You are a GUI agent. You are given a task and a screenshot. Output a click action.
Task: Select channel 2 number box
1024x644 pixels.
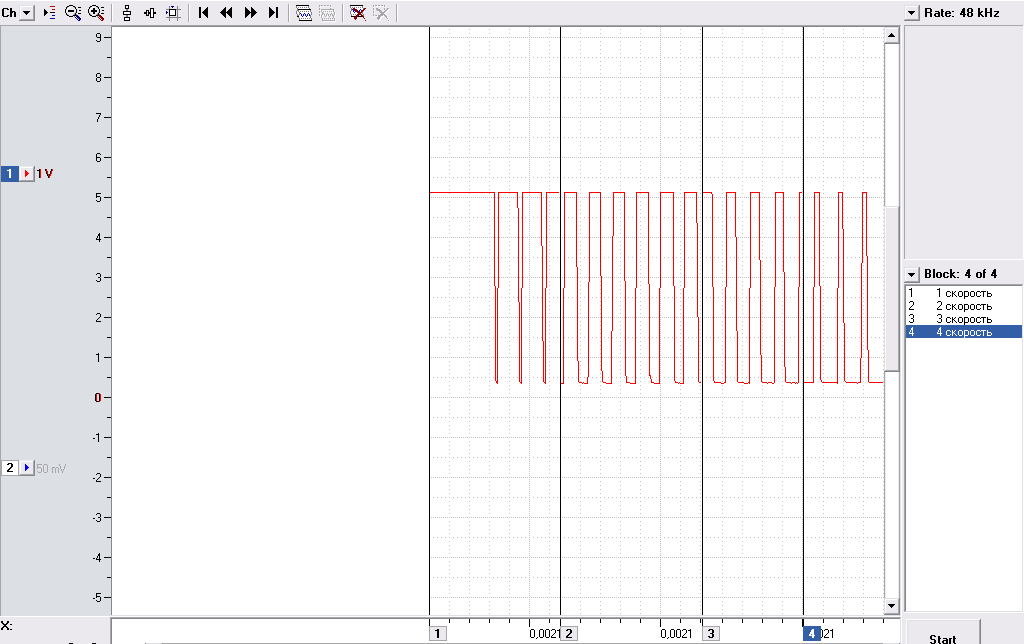[10, 468]
